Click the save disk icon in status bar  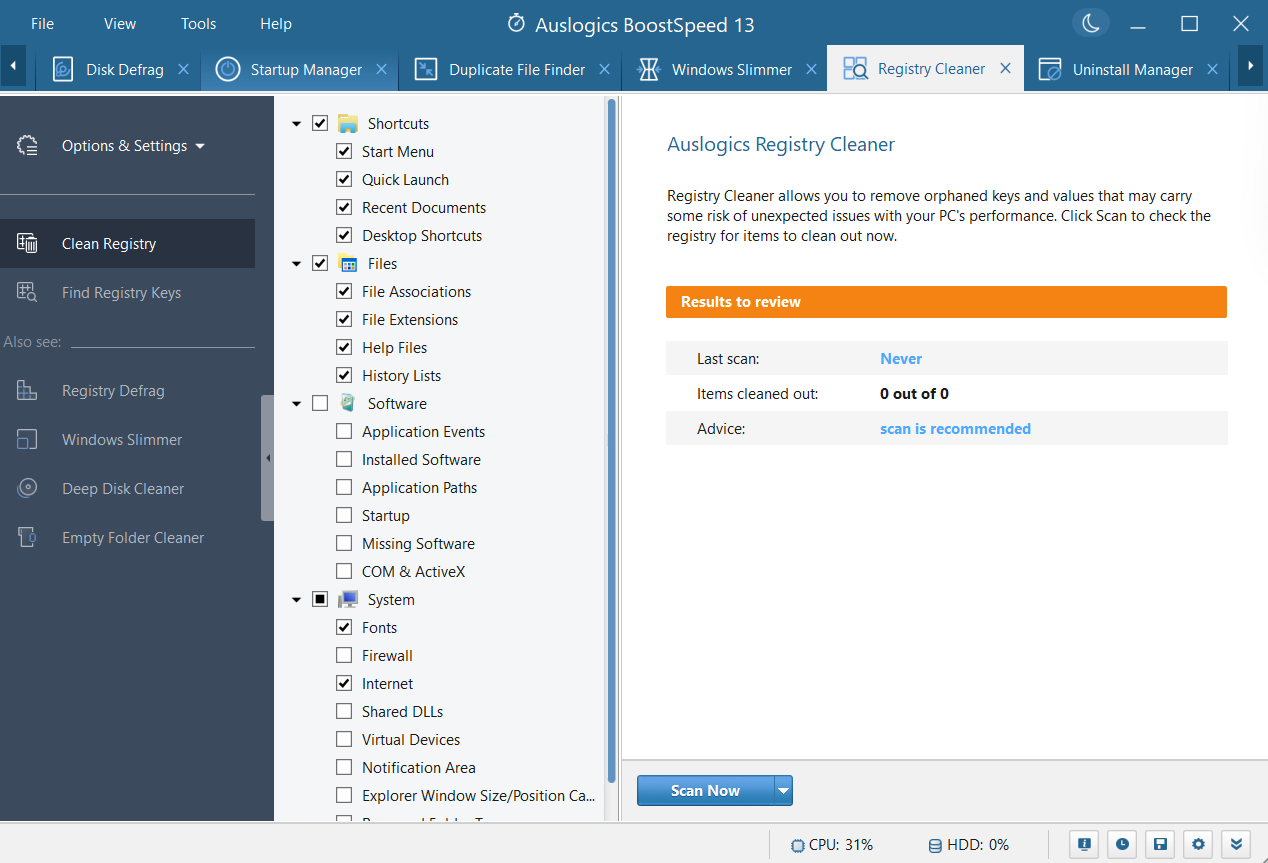coord(1160,844)
